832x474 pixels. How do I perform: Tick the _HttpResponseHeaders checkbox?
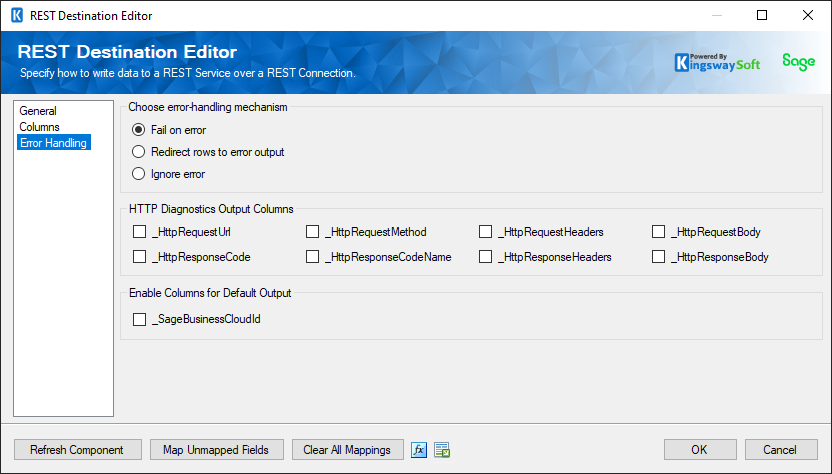click(x=486, y=257)
